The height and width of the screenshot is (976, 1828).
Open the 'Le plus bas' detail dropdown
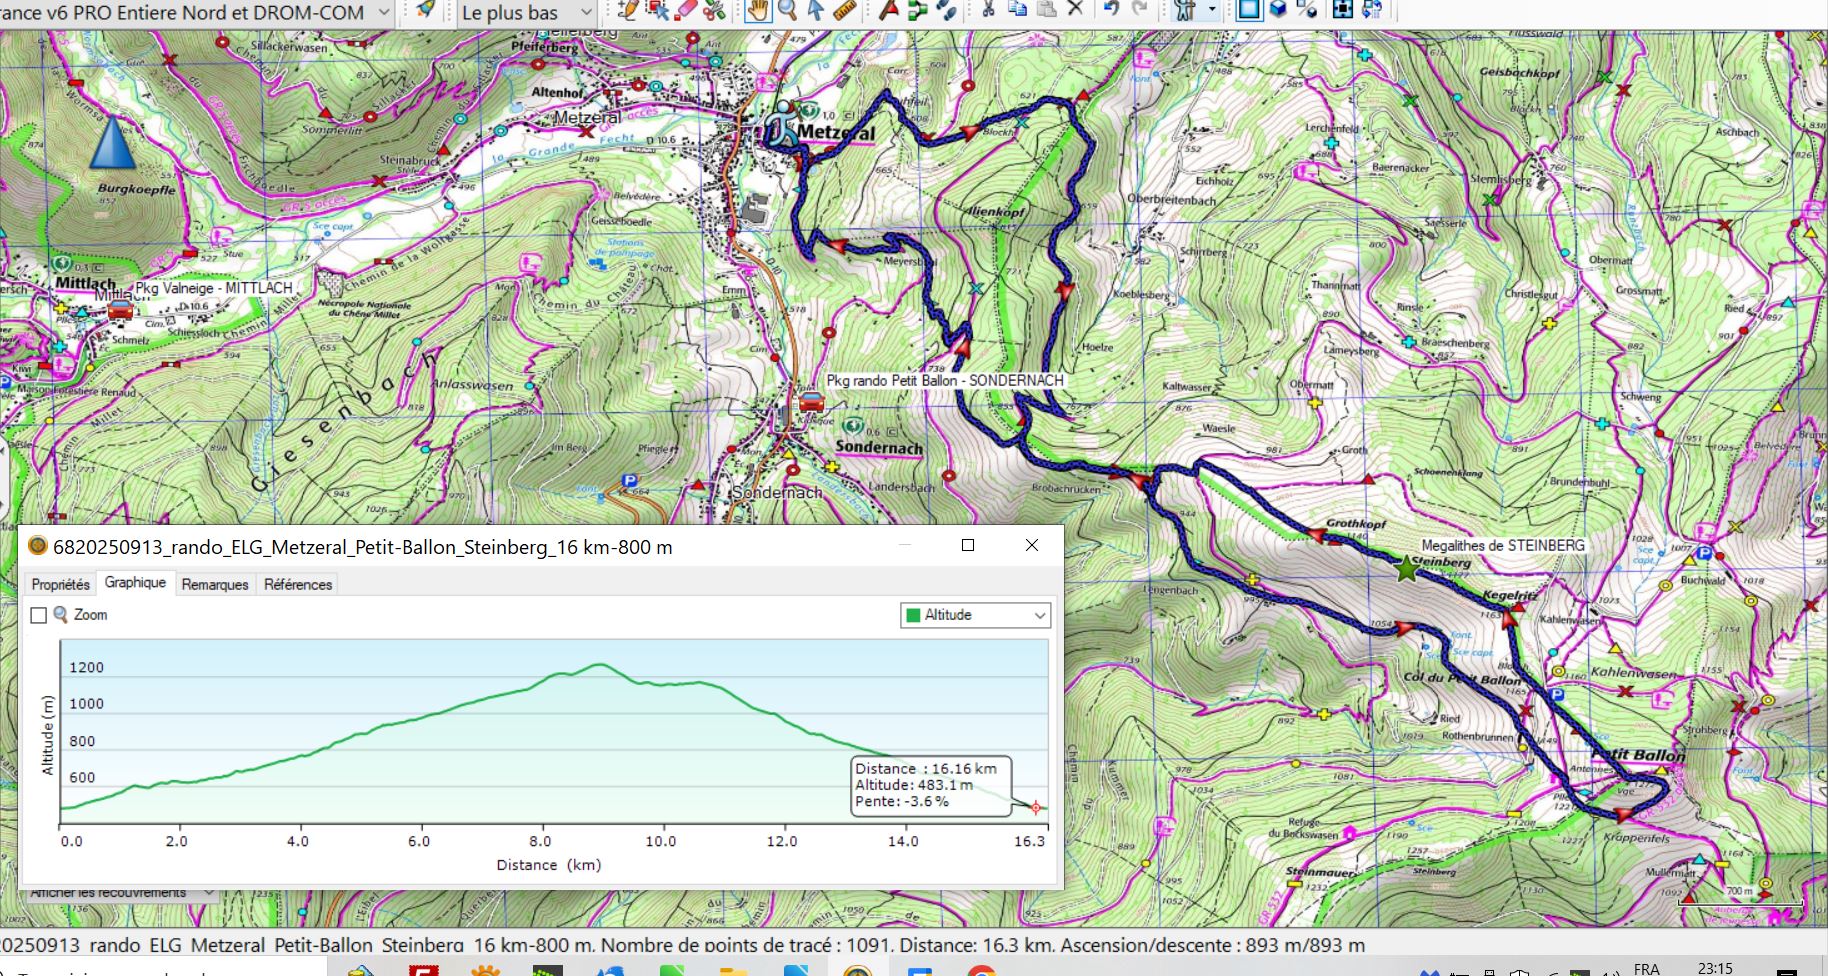tap(586, 13)
